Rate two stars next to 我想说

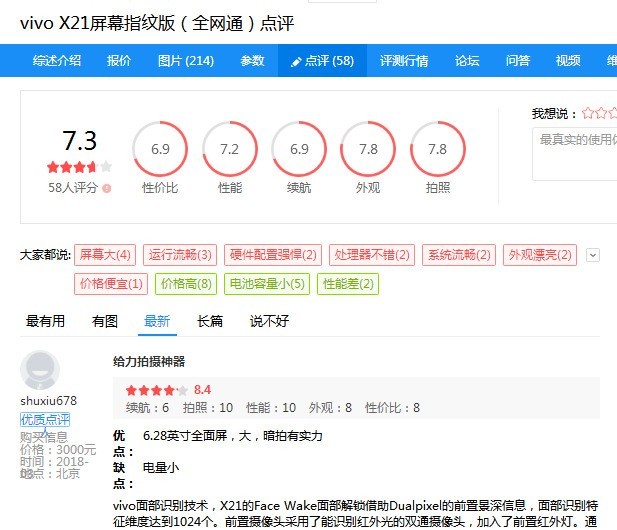click(601, 113)
